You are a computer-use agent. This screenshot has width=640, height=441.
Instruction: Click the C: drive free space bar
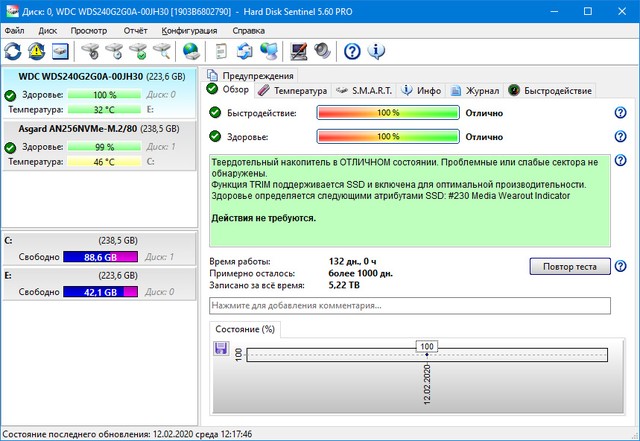100,257
